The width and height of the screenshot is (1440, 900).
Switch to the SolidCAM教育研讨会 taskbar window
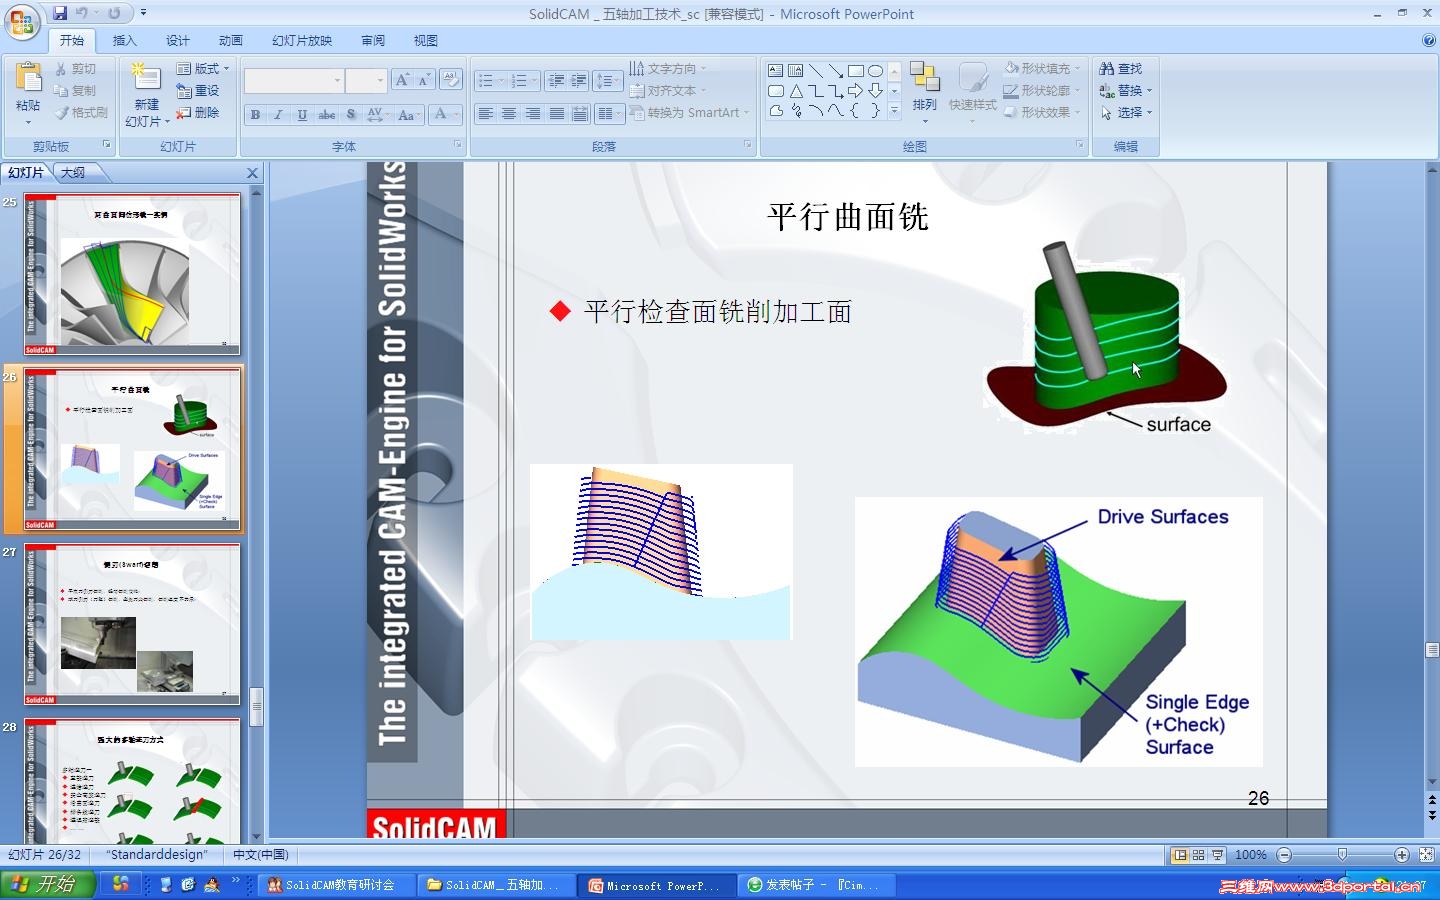pyautogui.click(x=336, y=885)
